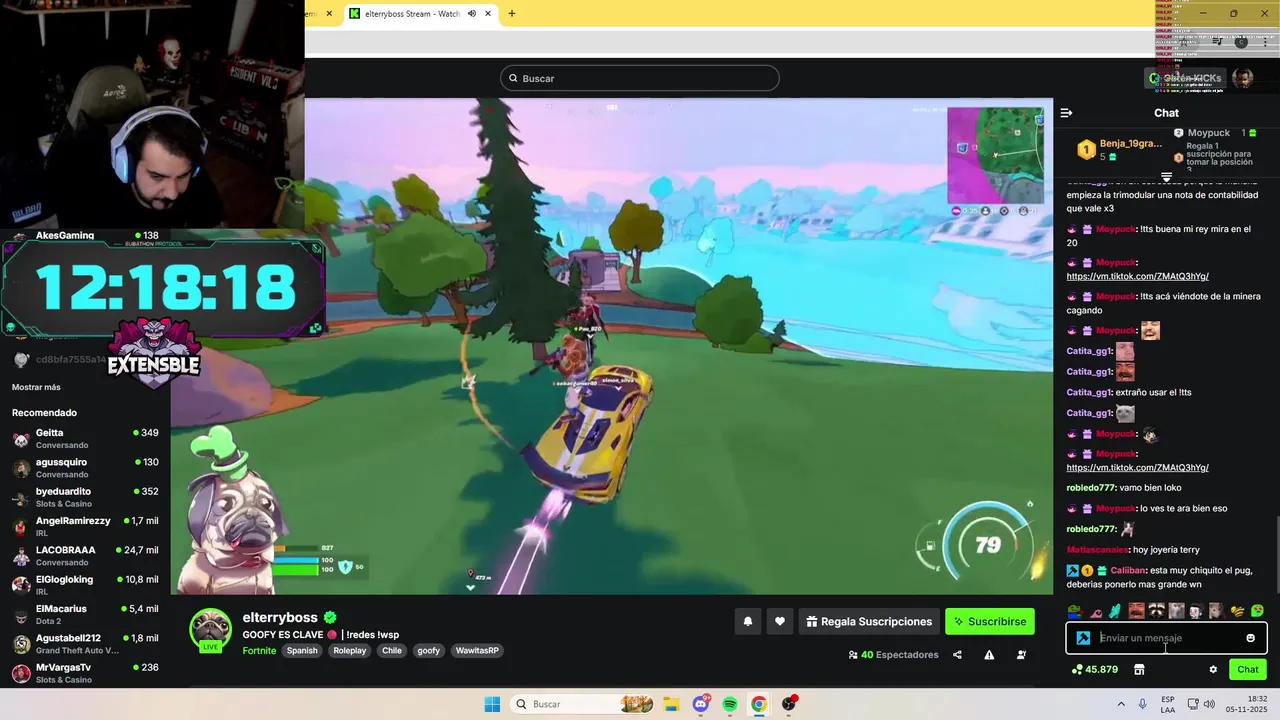Select the Chile tag

click(x=391, y=650)
